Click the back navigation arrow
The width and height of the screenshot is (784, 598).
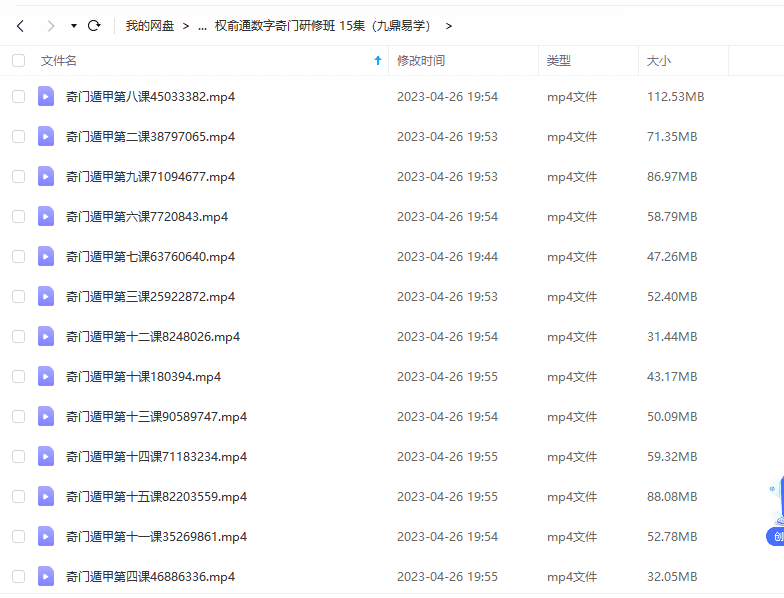pos(20,25)
